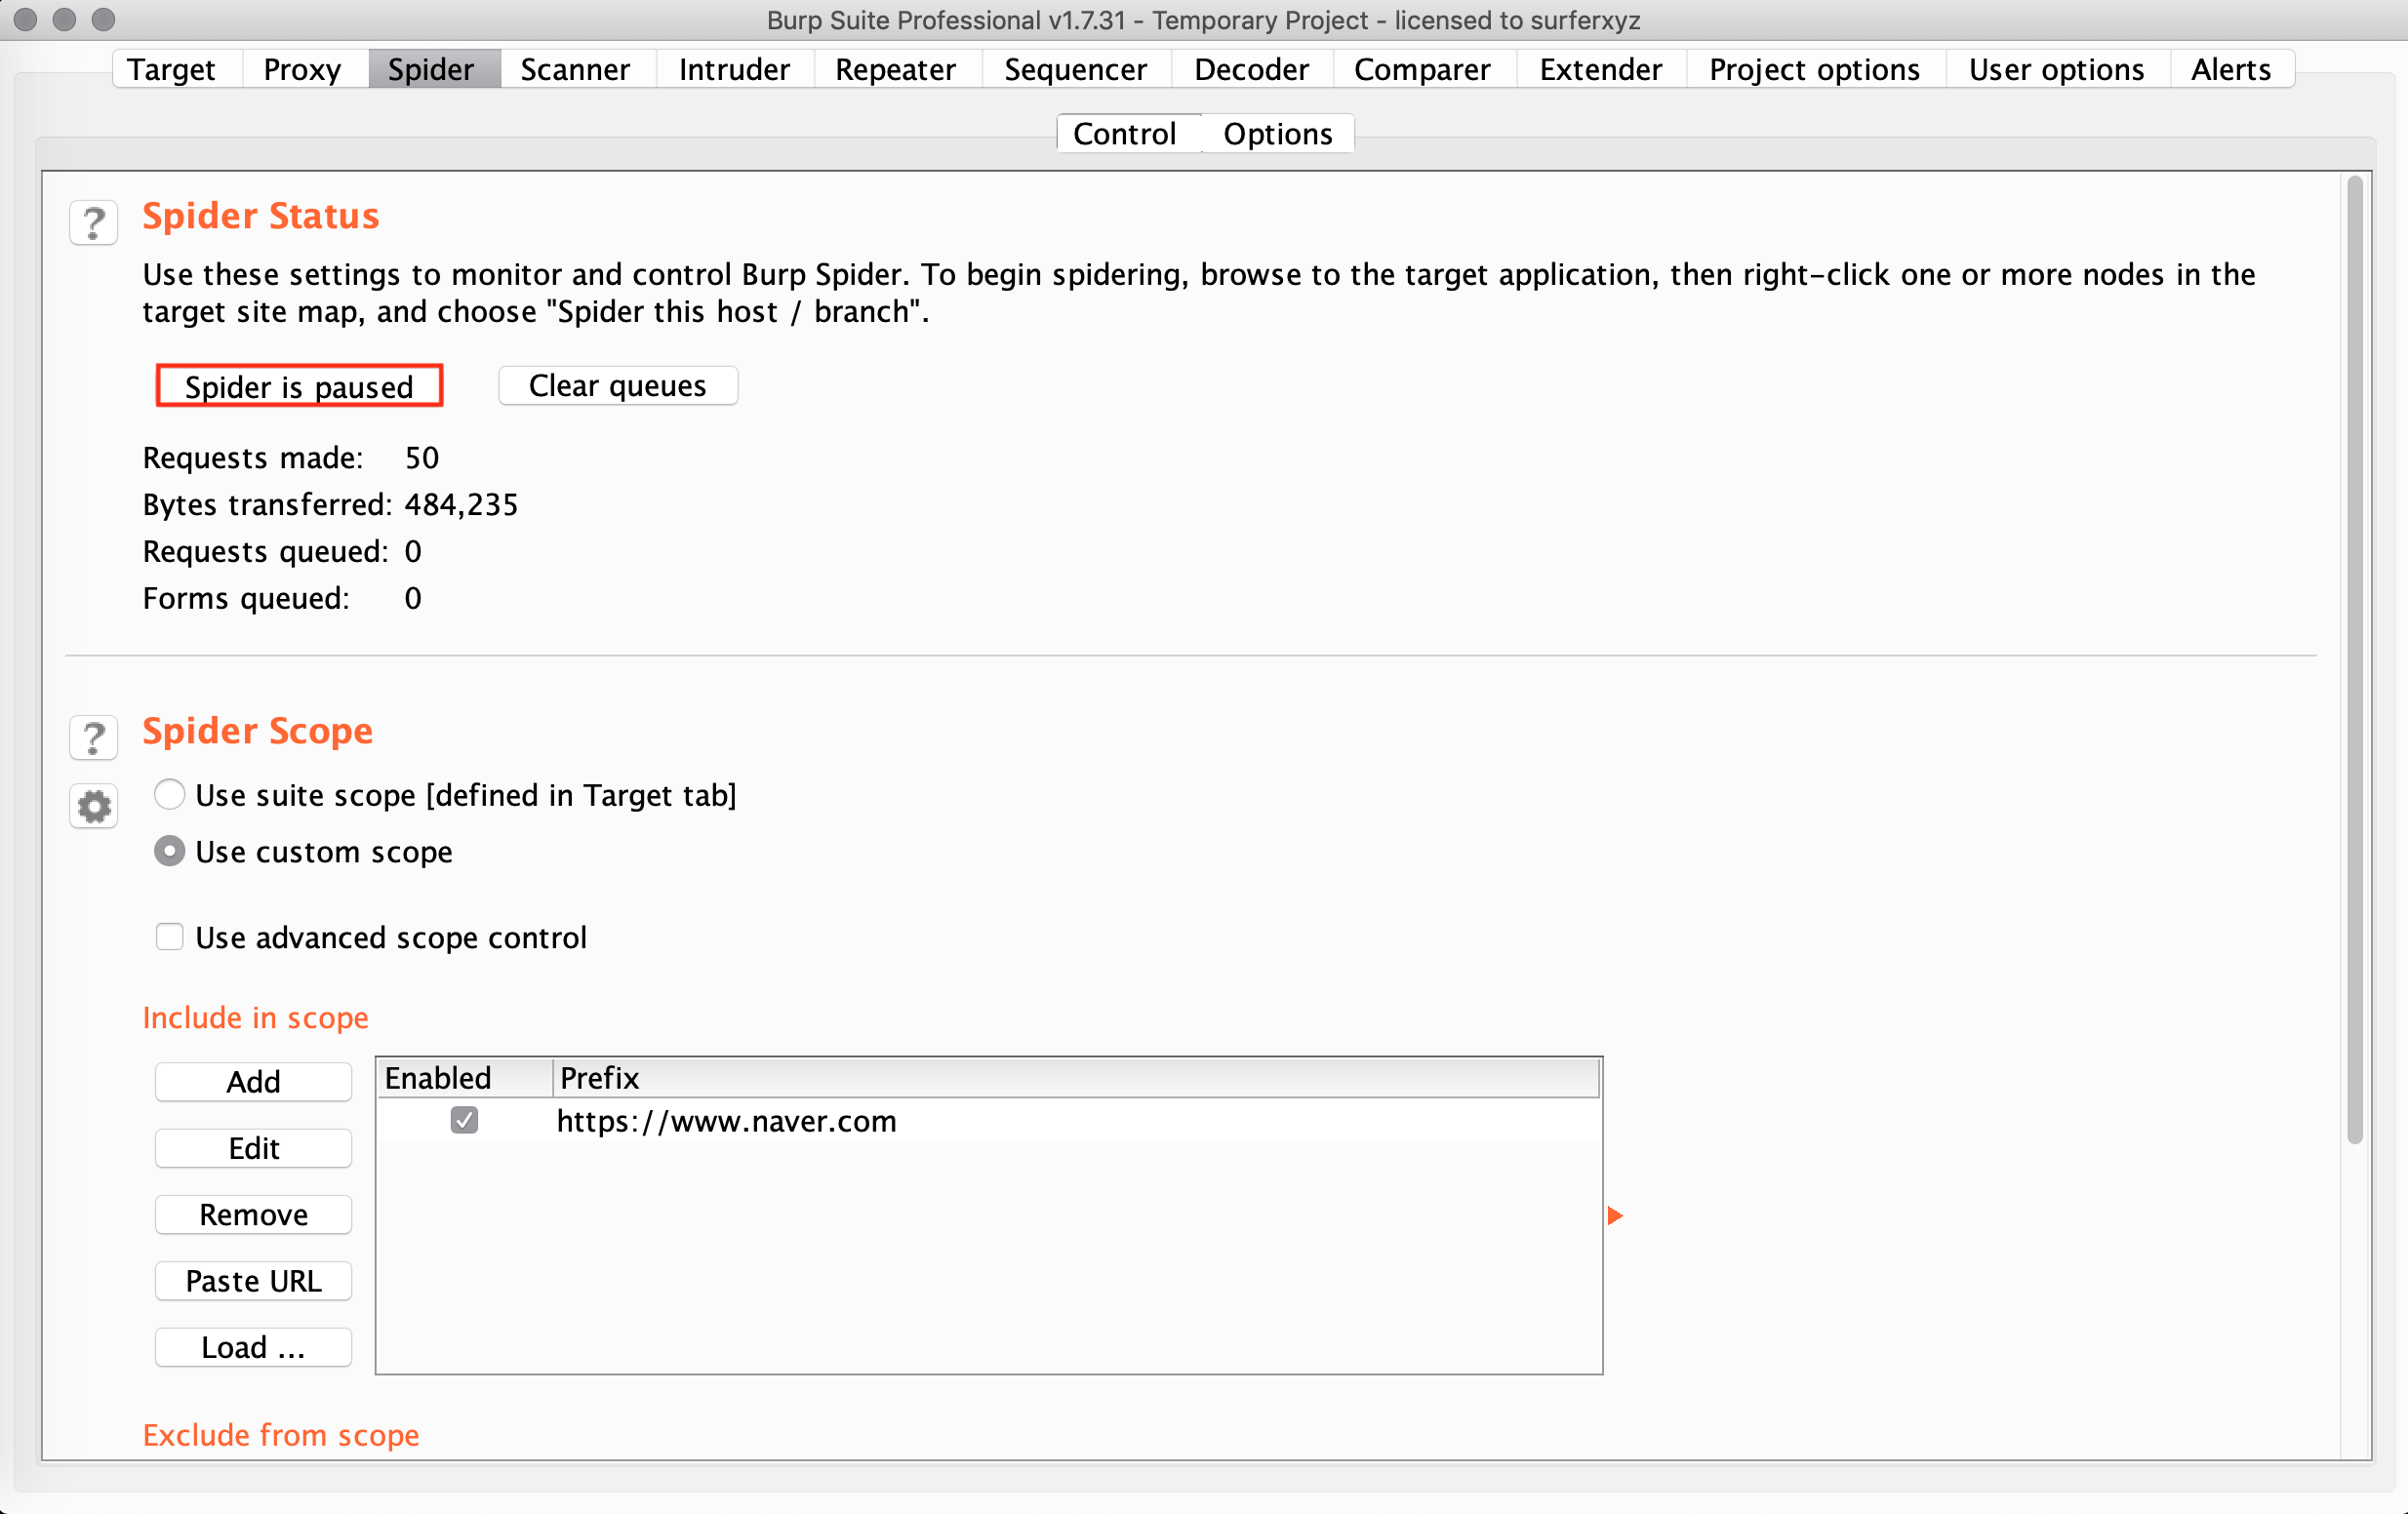
Task: Open the Spider Scope gear settings icon
Action: [x=94, y=806]
